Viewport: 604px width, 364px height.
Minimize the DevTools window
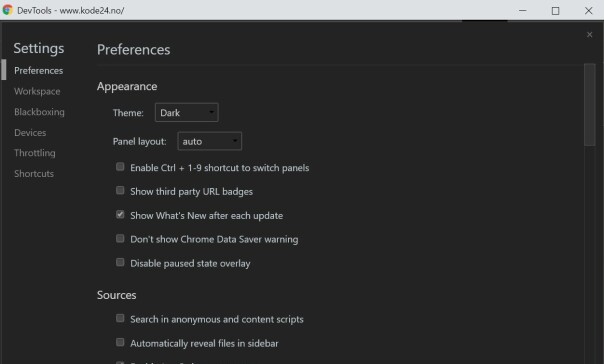pyautogui.click(x=522, y=10)
